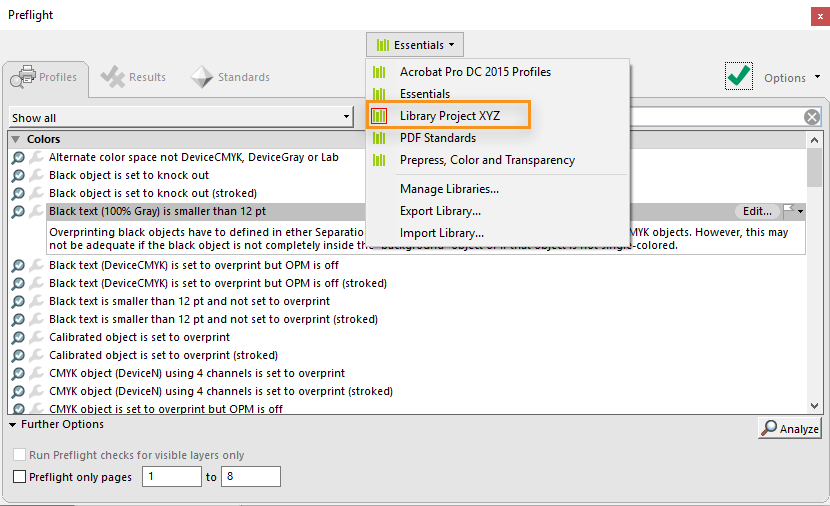830x506 pixels.
Task: Select Black text (DeviceCMYK) overprint but OPM off
Action: (194, 265)
